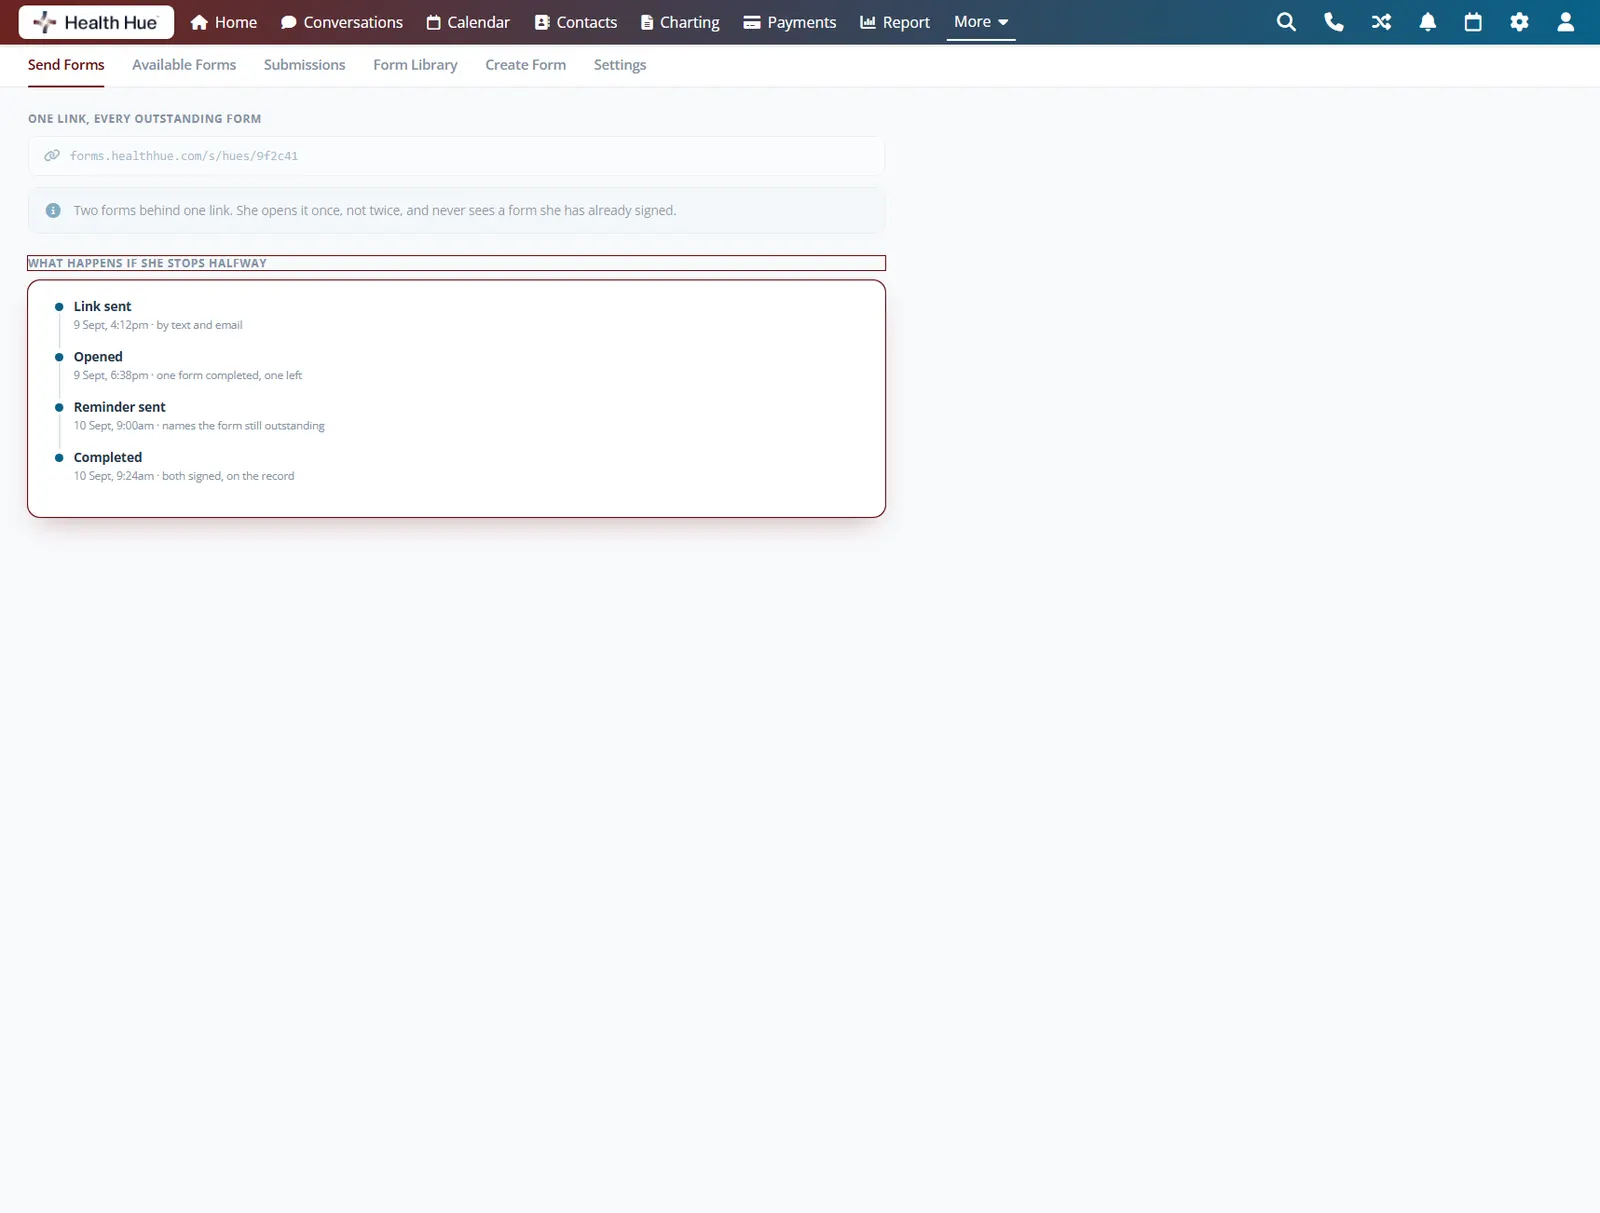This screenshot has height=1213, width=1600.
Task: Switch to Submissions tab
Action: [304, 65]
